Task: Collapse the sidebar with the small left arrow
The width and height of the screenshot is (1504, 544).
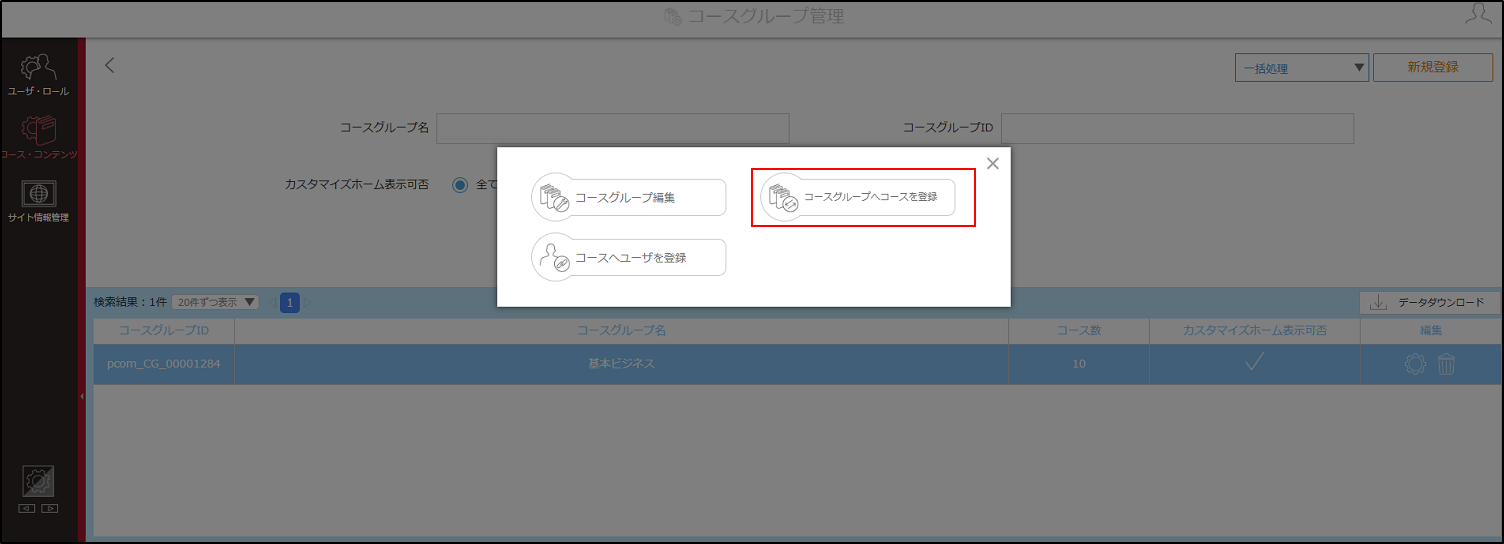Action: click(x=81, y=397)
